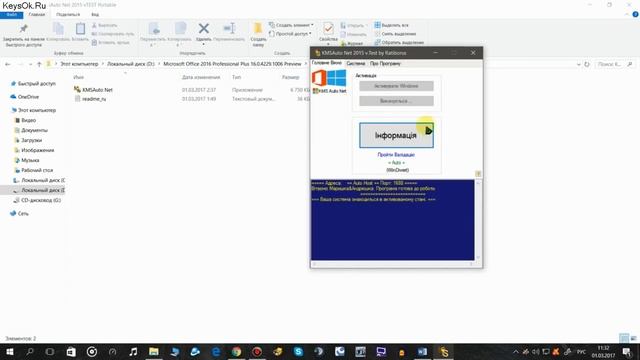640x360 pixels.
Task: Click the Скопировать путь command
Action: pyautogui.click(x=113, y=34)
